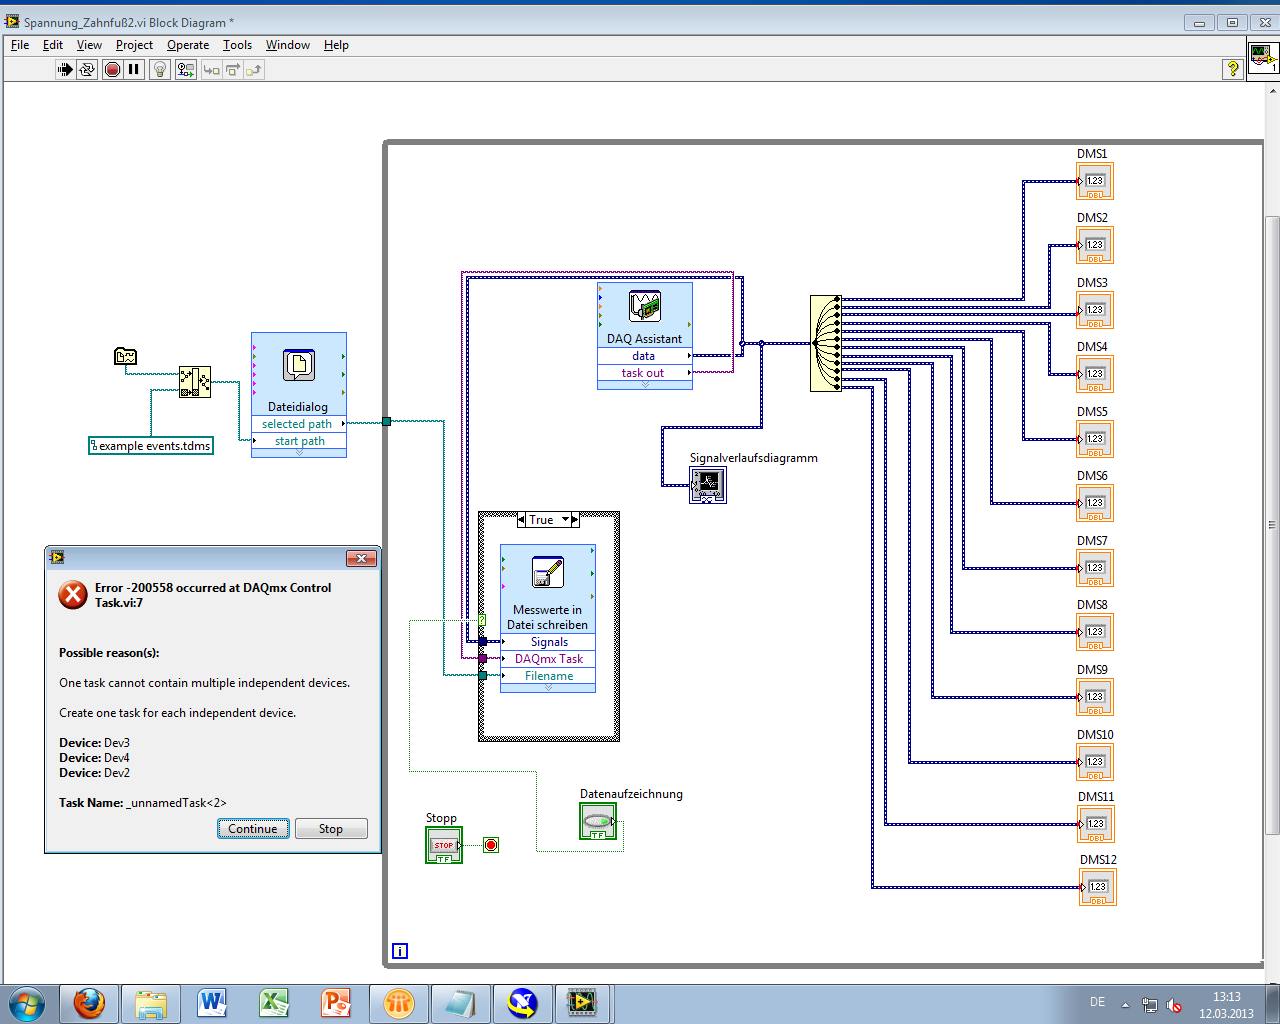The image size is (1280, 1024).
Task: Click the Messwerte in Datei schreiben icon
Action: [x=548, y=572]
